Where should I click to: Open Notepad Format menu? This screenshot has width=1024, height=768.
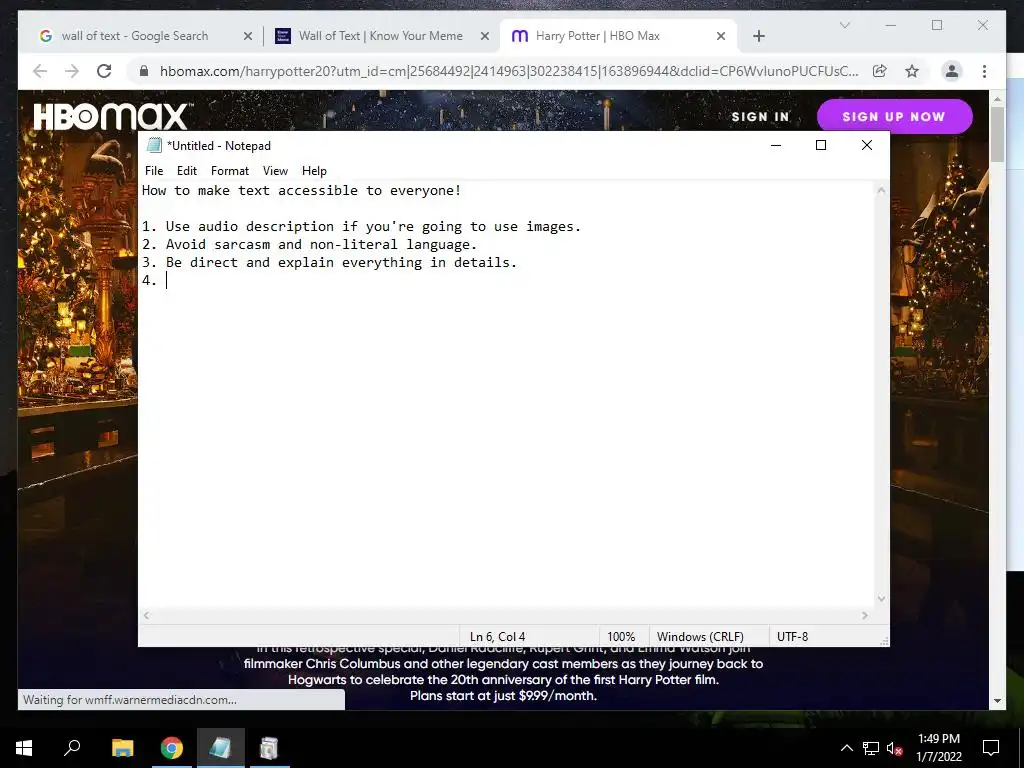pos(230,170)
